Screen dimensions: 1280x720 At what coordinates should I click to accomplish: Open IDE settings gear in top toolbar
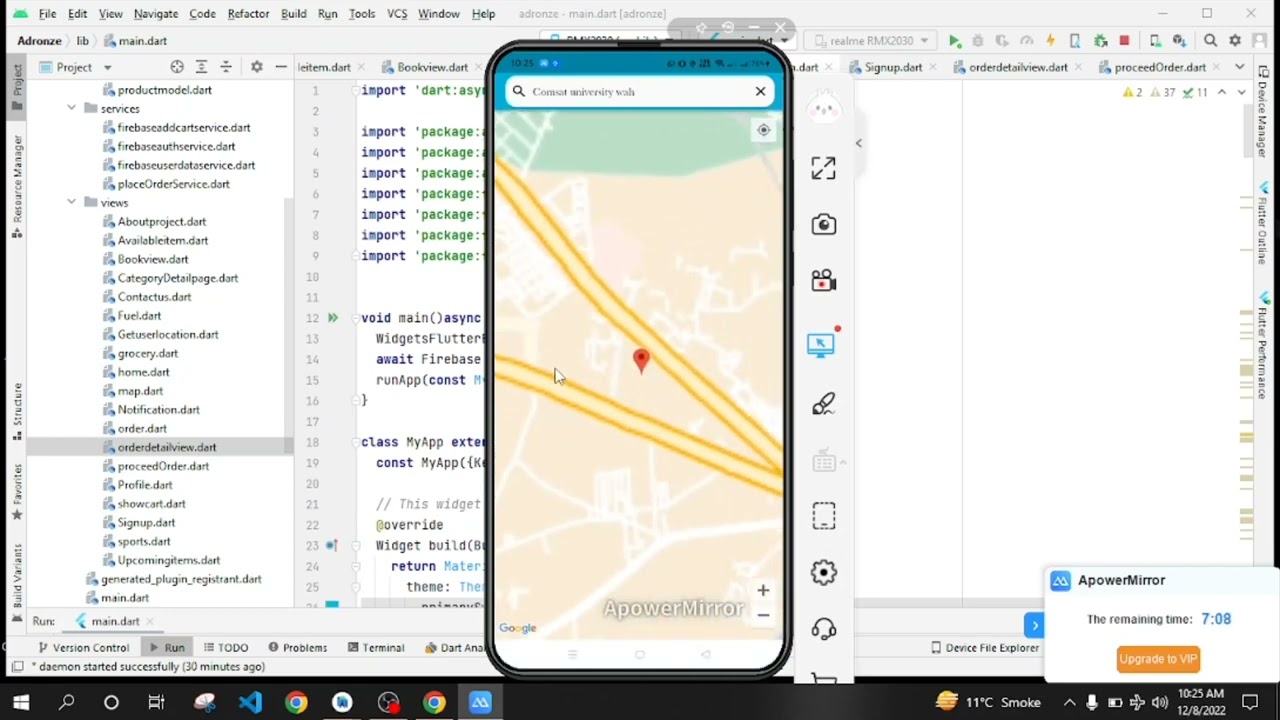(x=1235, y=41)
